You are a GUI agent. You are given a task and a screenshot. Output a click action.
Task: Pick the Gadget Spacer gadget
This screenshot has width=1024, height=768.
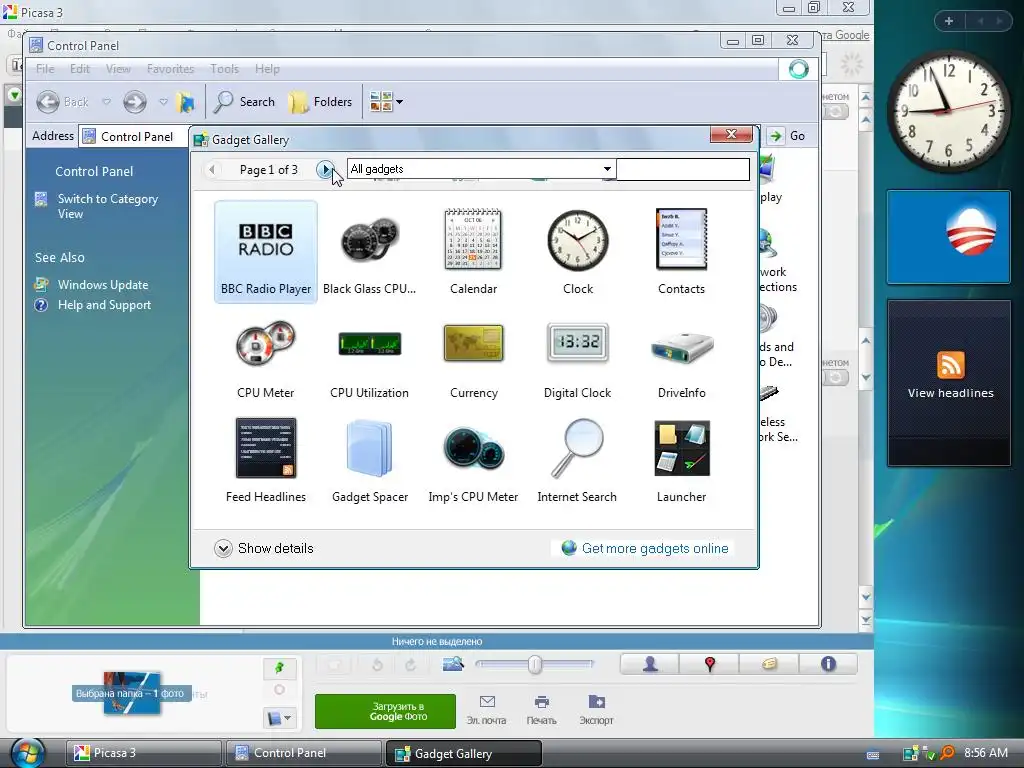click(x=370, y=460)
